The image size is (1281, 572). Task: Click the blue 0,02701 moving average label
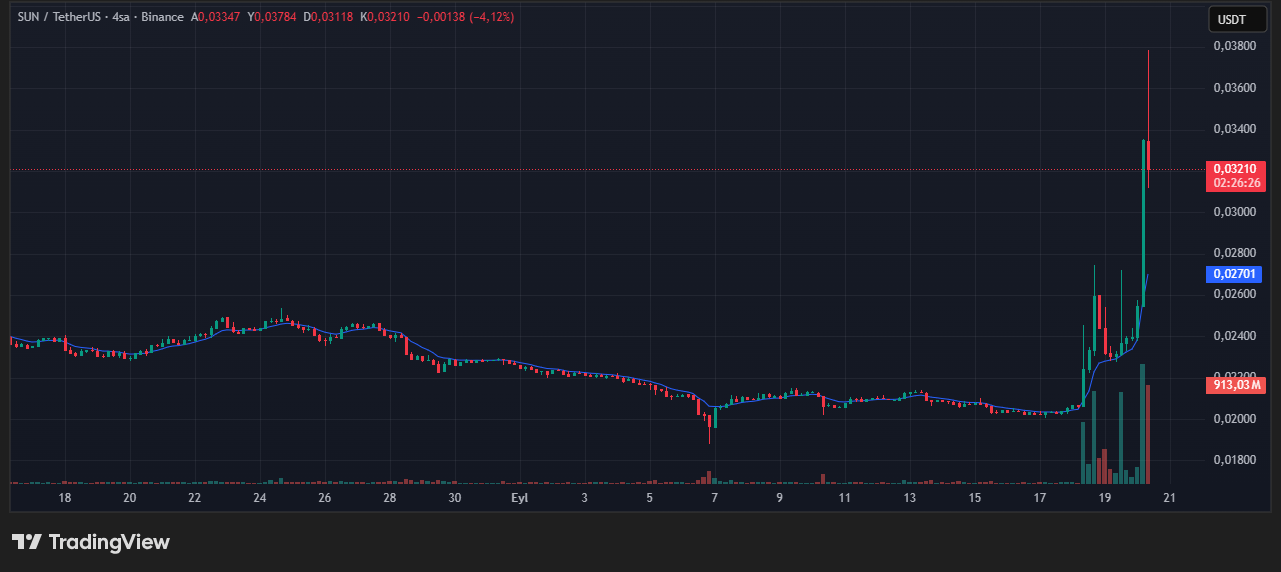click(1236, 273)
